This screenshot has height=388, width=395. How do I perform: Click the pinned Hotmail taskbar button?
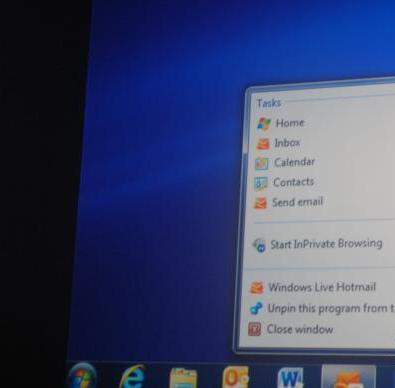pos(349,377)
